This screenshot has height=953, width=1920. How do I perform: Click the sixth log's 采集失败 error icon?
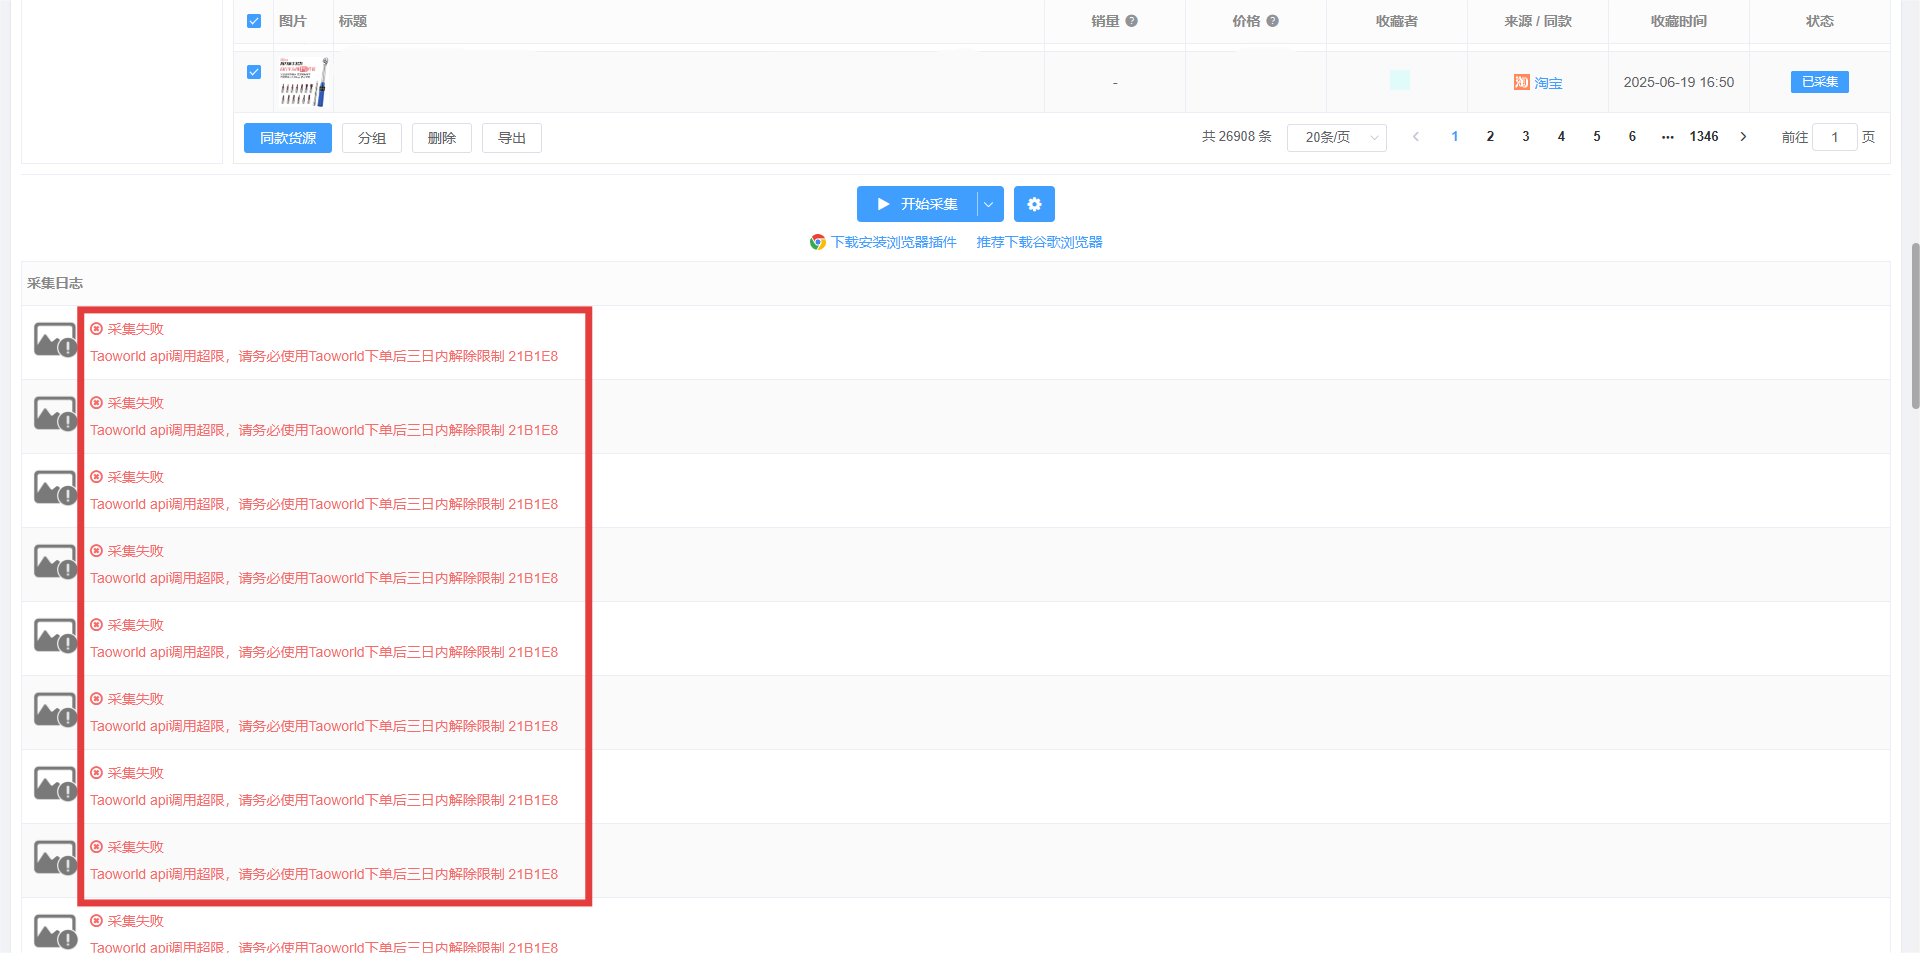pos(97,699)
